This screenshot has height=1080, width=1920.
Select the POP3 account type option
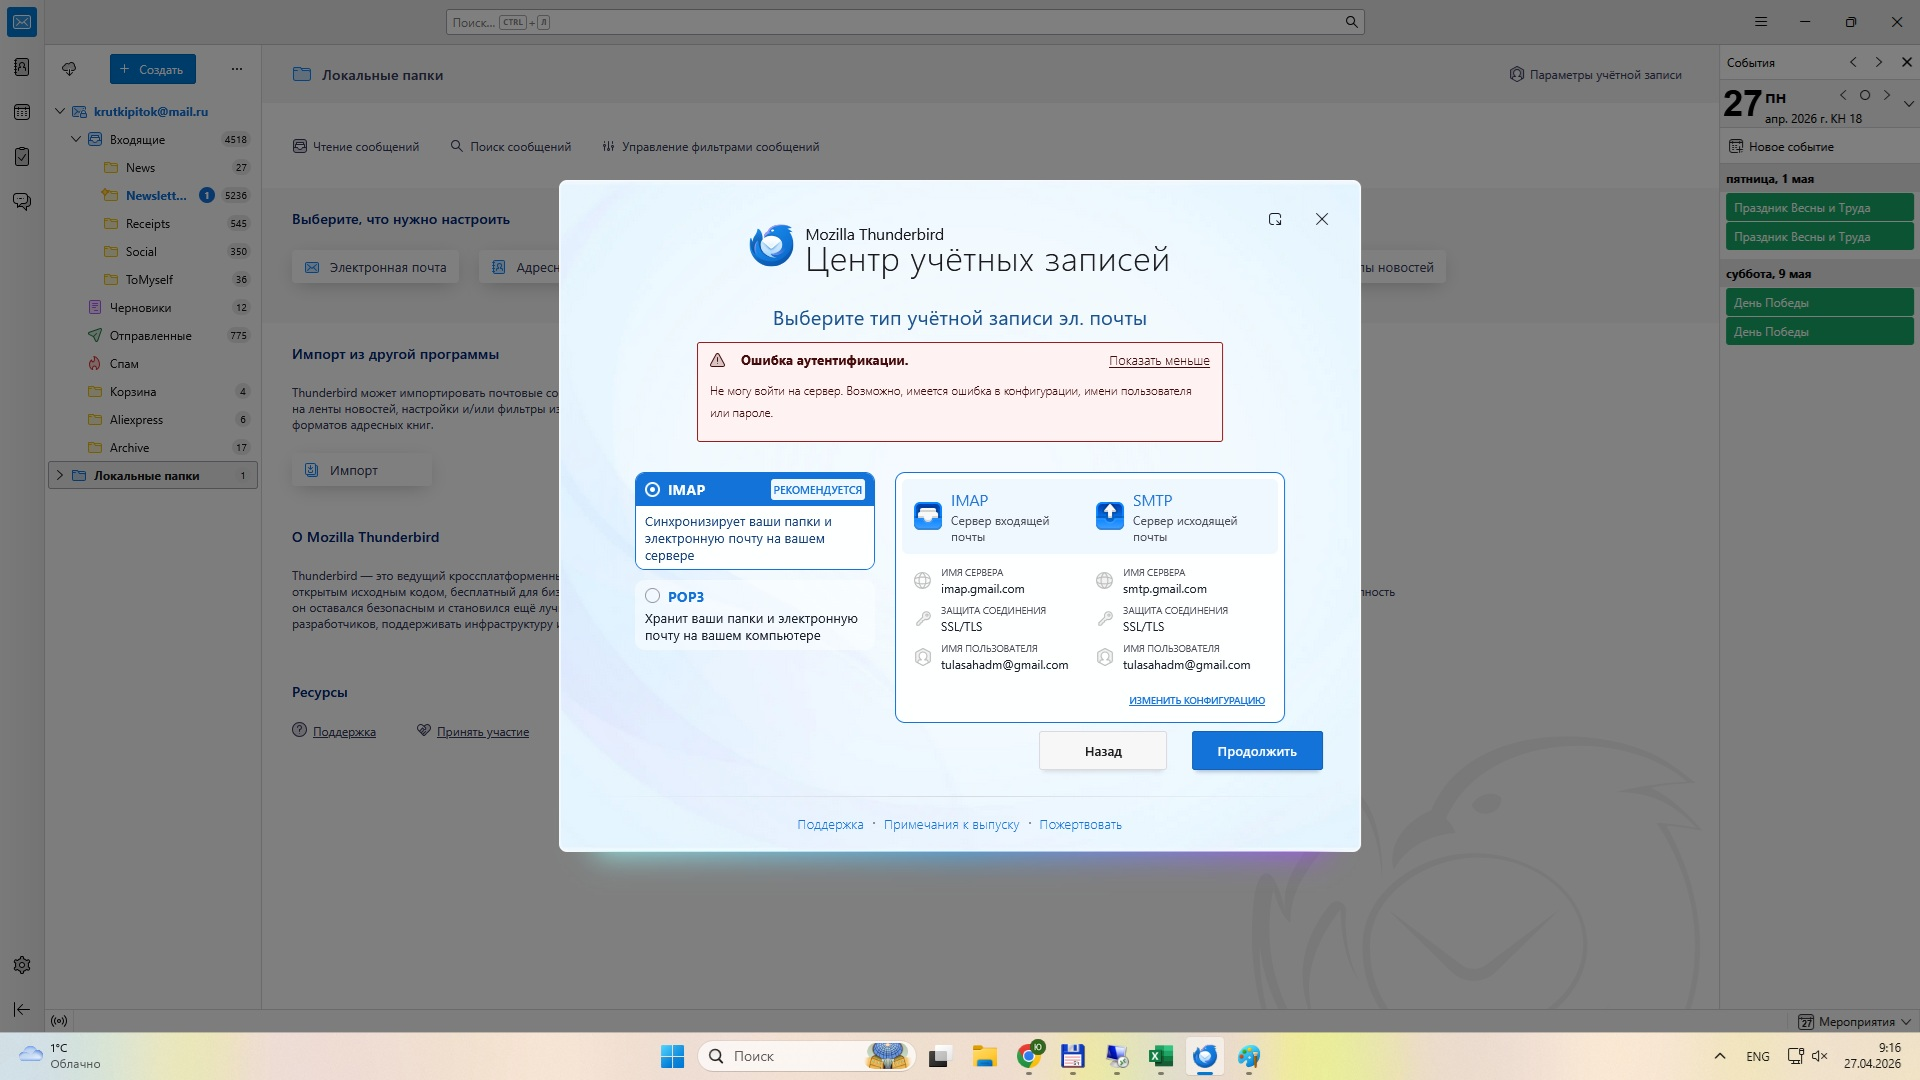pos(653,596)
